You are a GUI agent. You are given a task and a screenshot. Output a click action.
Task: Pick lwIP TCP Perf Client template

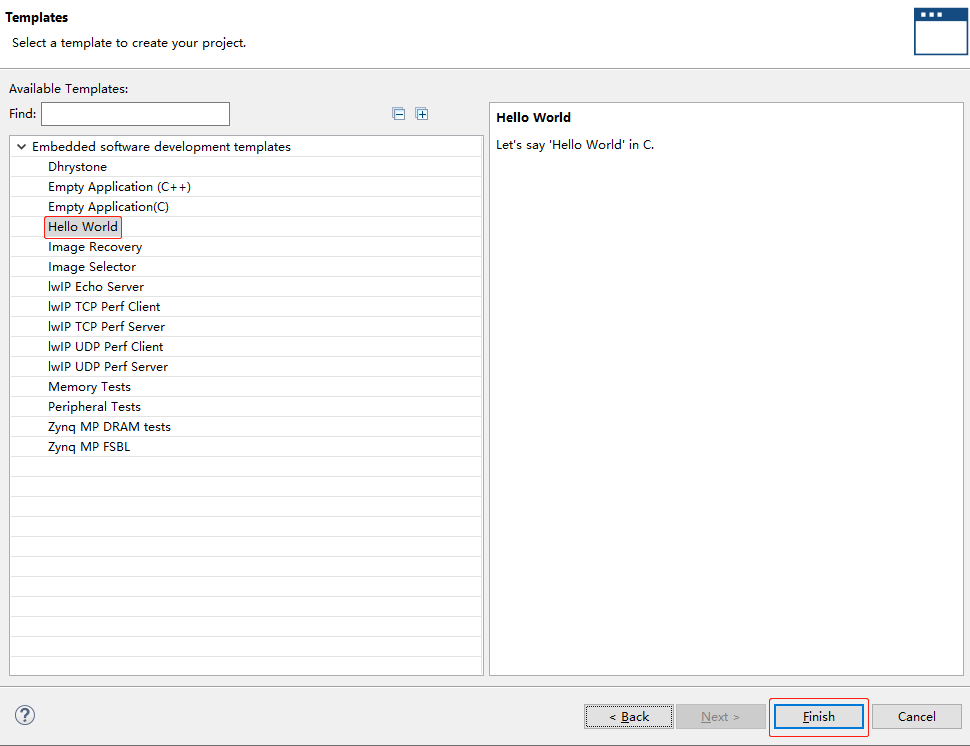(x=104, y=307)
